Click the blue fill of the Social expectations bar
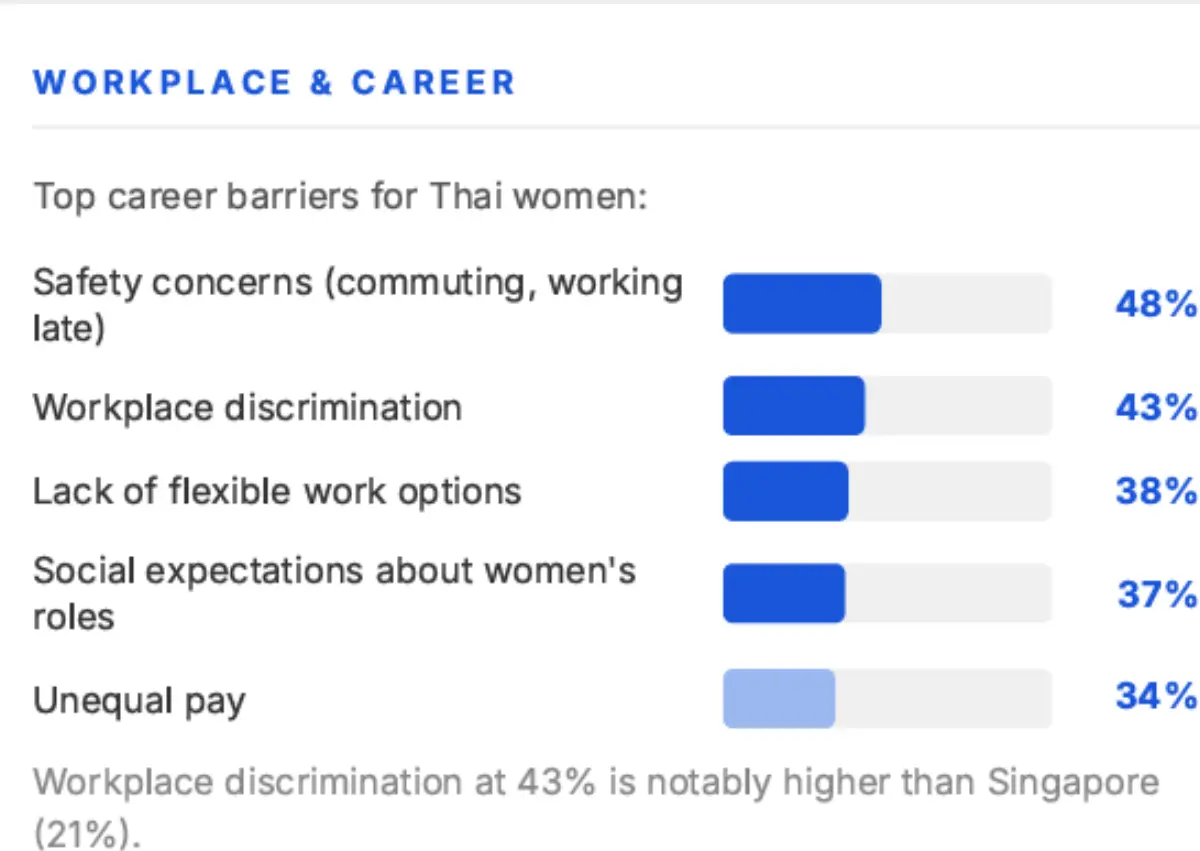 [x=783, y=593]
